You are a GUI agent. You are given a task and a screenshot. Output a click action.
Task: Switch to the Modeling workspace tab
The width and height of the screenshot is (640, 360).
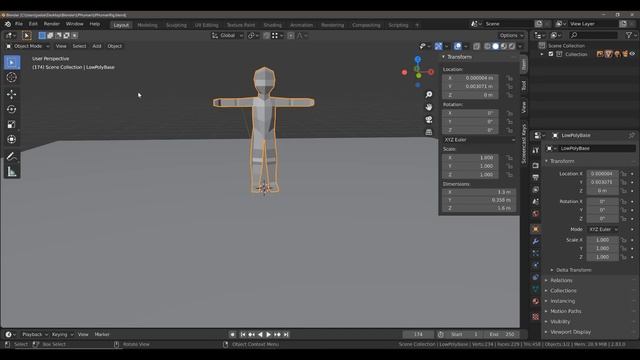(x=147, y=25)
